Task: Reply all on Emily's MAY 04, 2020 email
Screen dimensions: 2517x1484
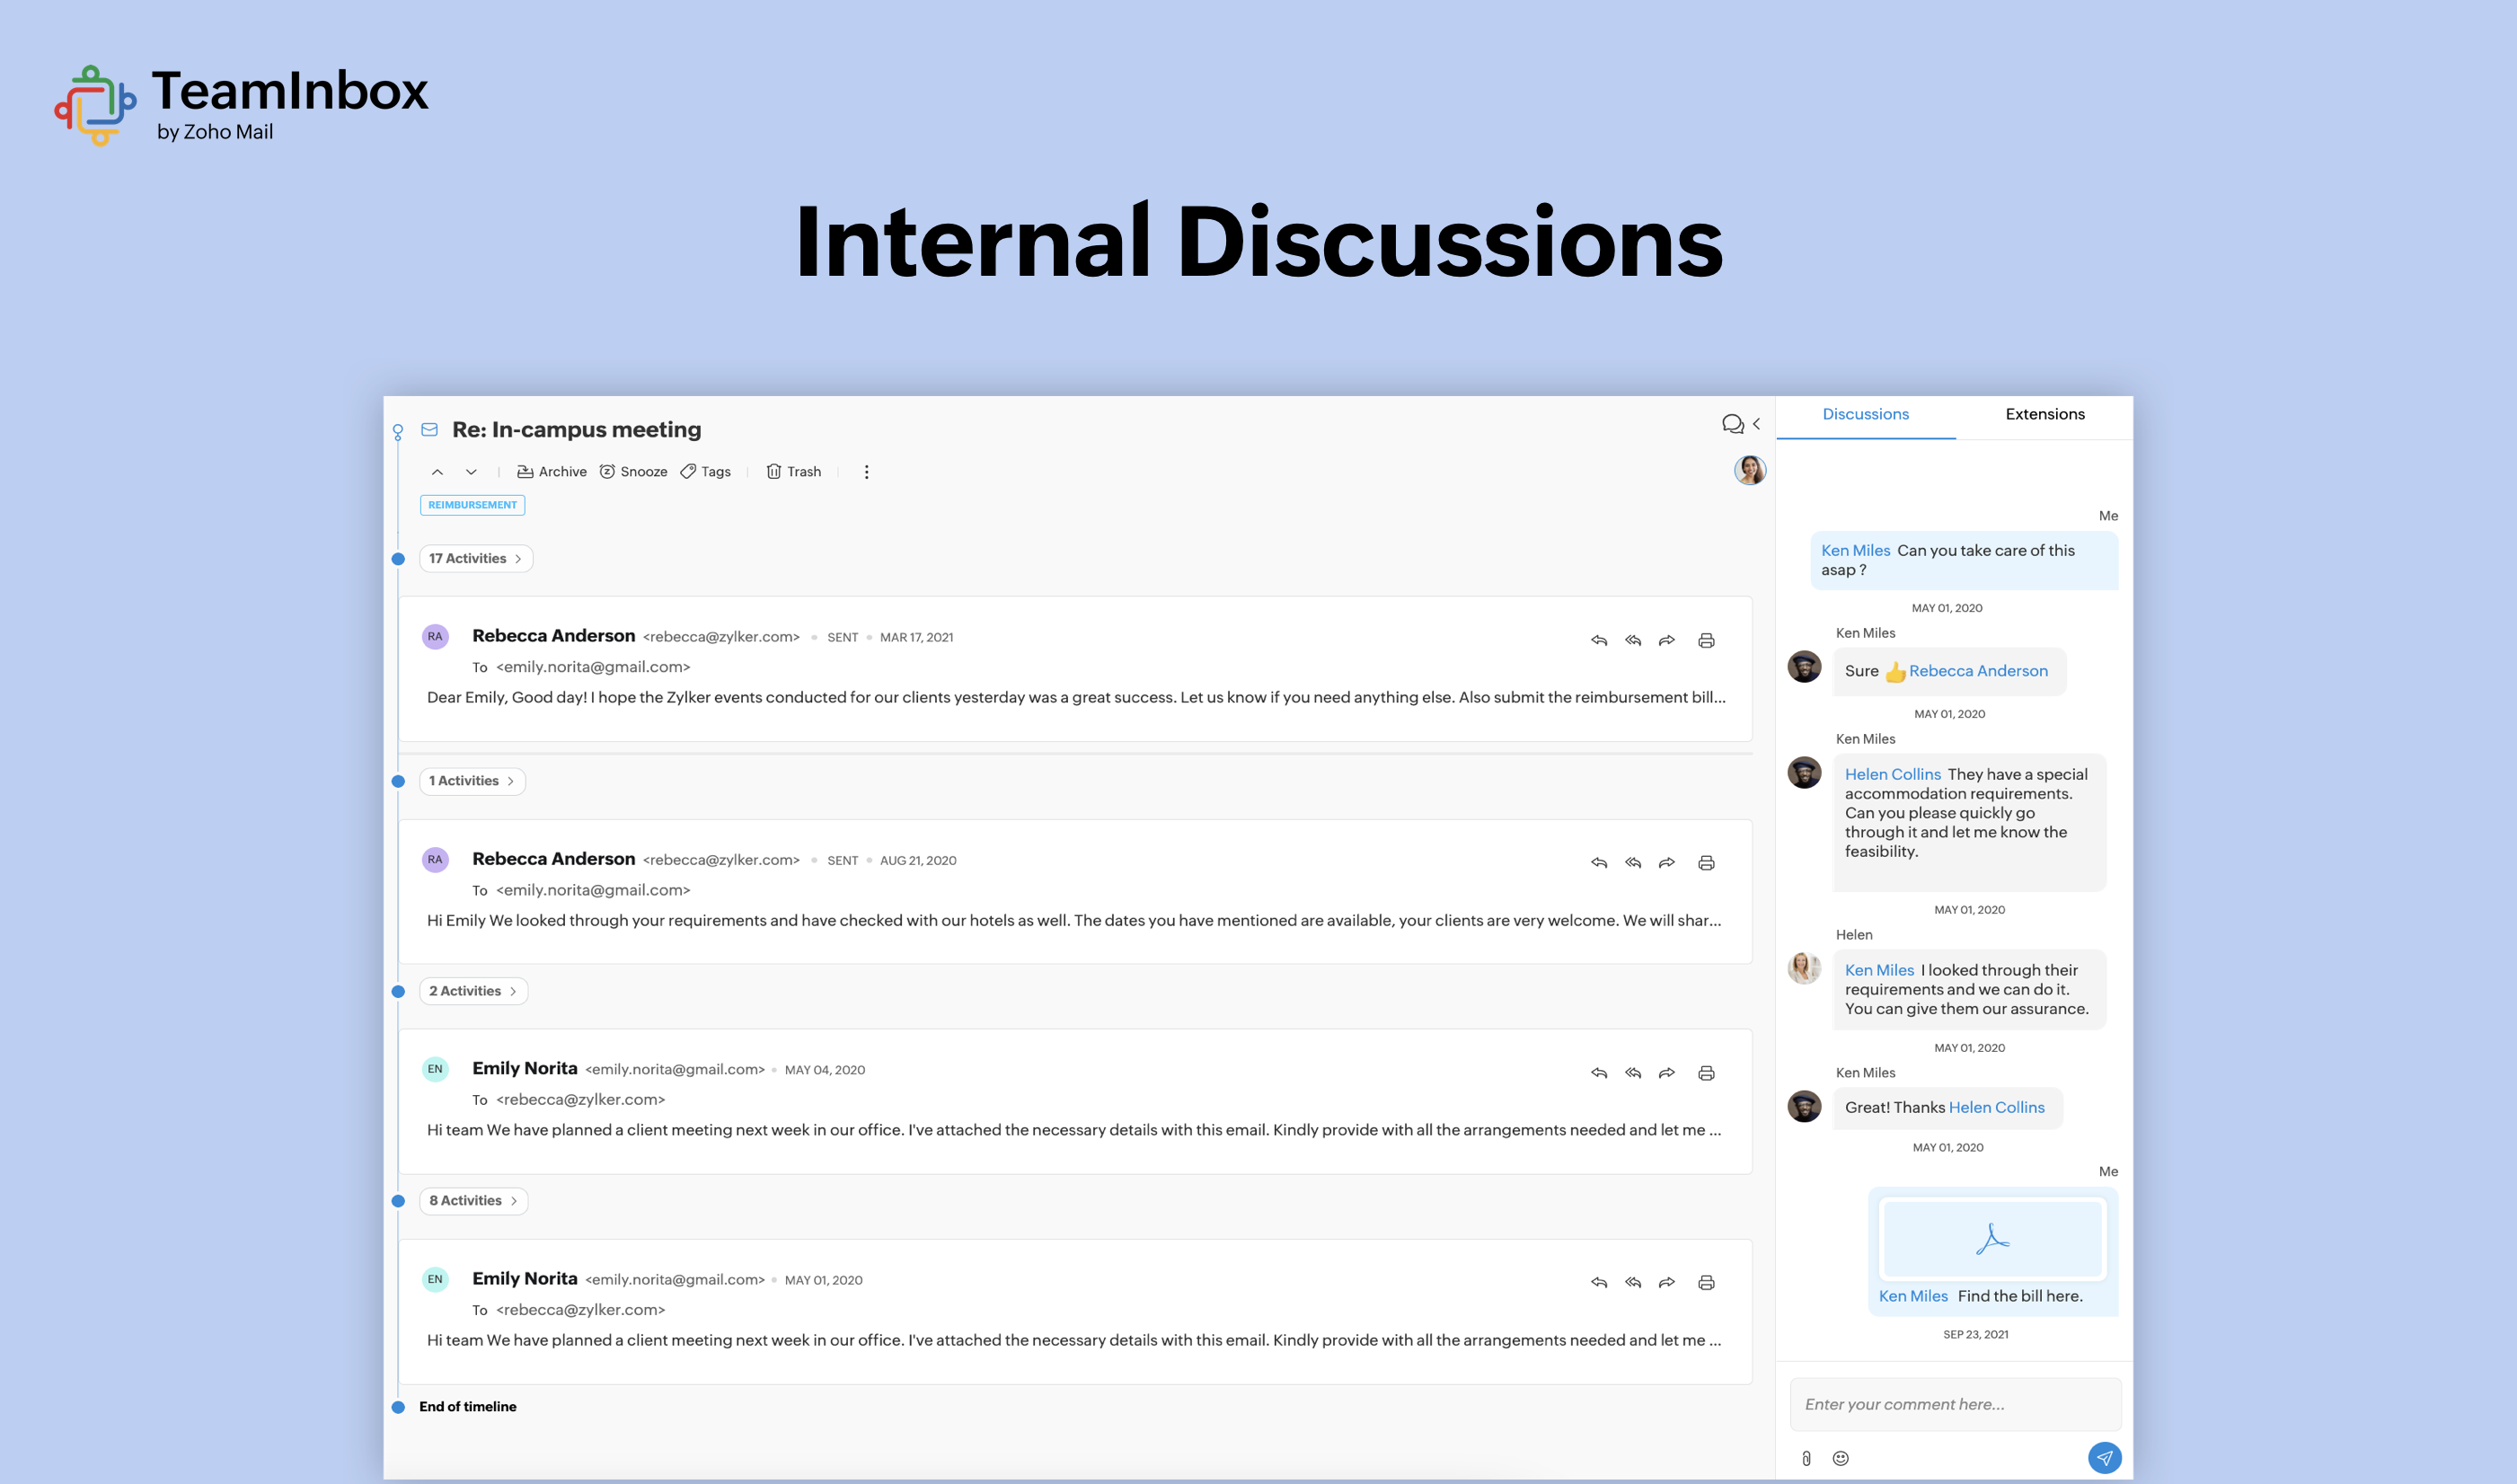Action: pyautogui.click(x=1632, y=1073)
